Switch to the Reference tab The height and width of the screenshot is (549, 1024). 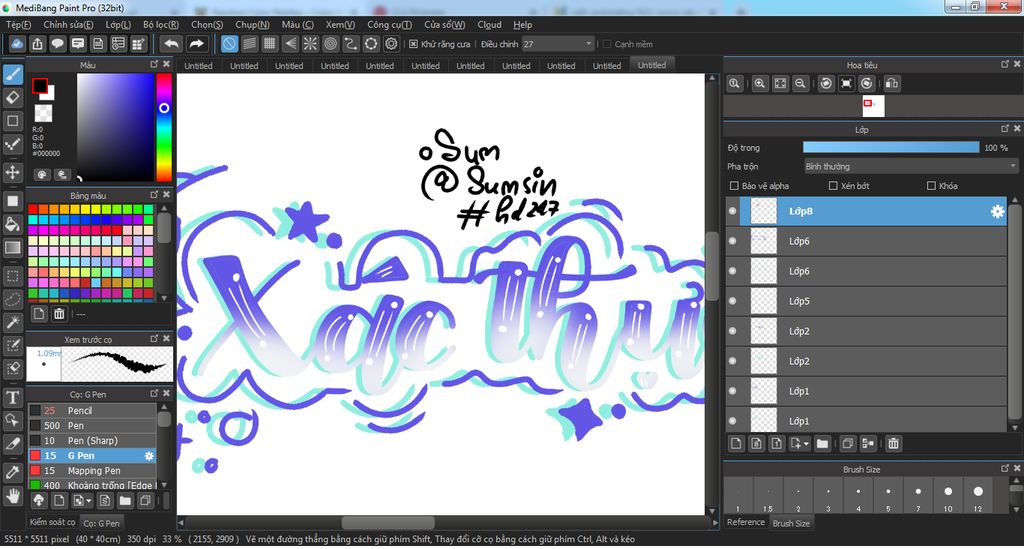746,522
